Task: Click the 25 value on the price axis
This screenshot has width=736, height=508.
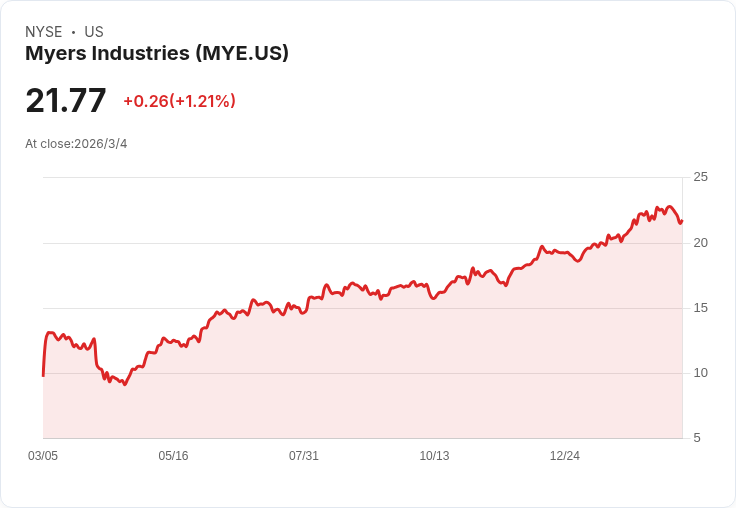Action: pos(700,177)
